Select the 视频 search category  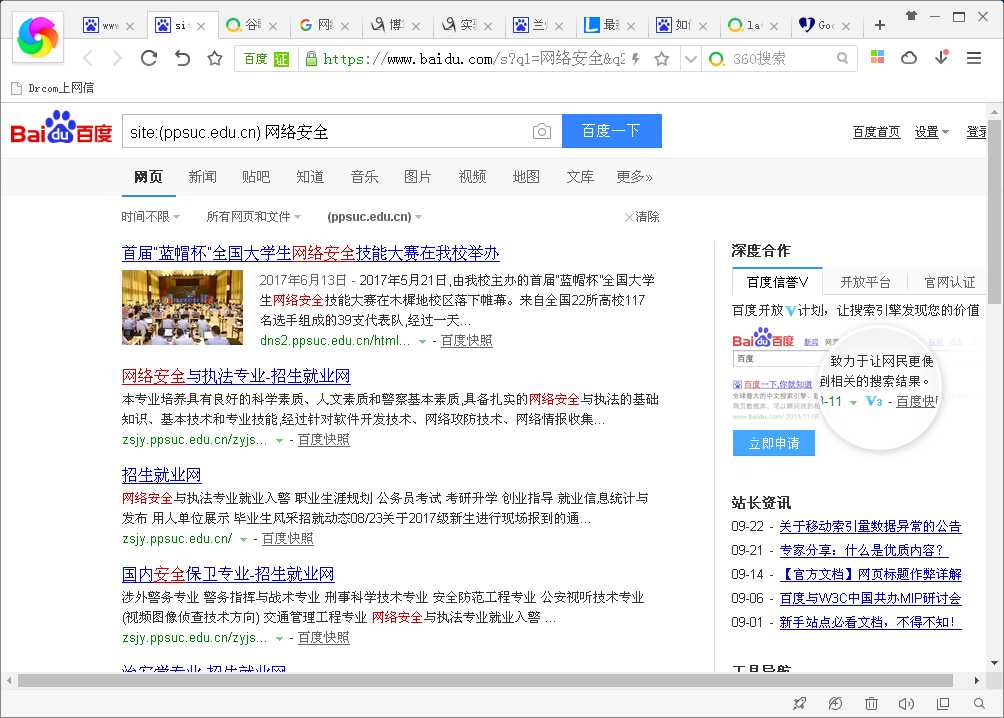pos(473,177)
